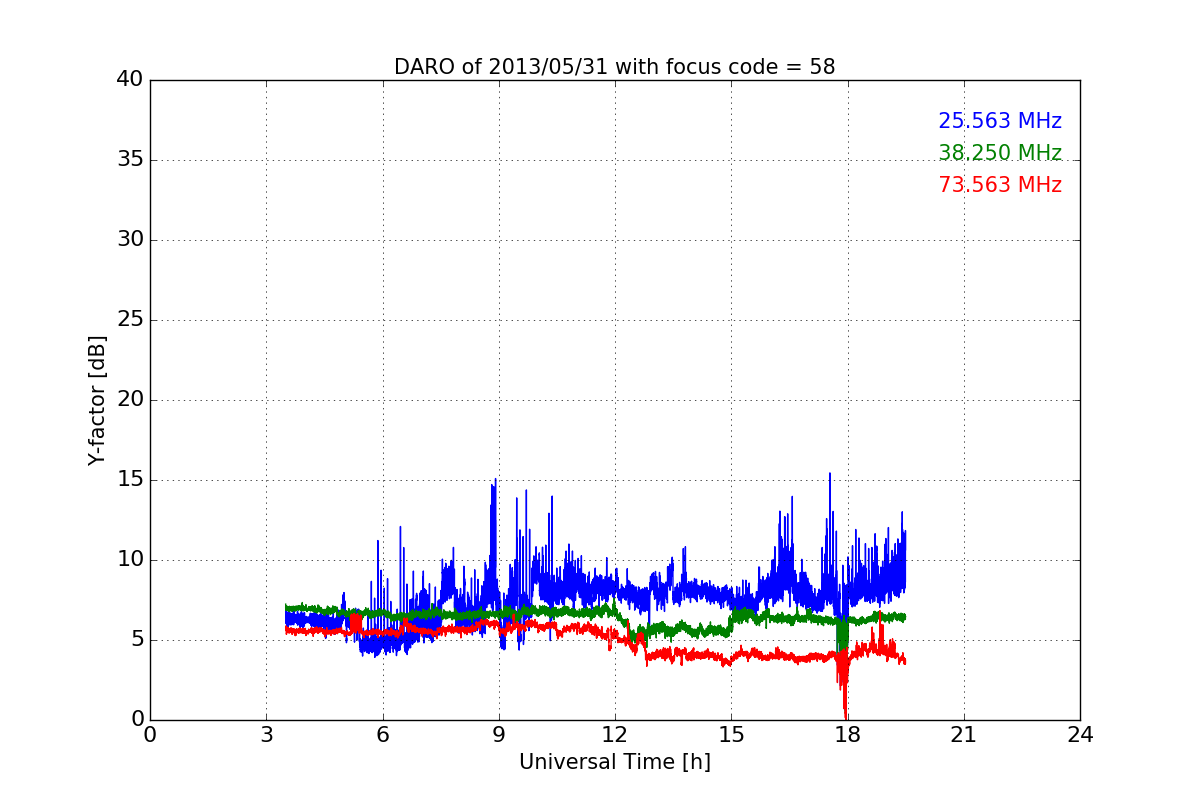
Task: Click x-axis tick label 12
Action: click(x=615, y=734)
